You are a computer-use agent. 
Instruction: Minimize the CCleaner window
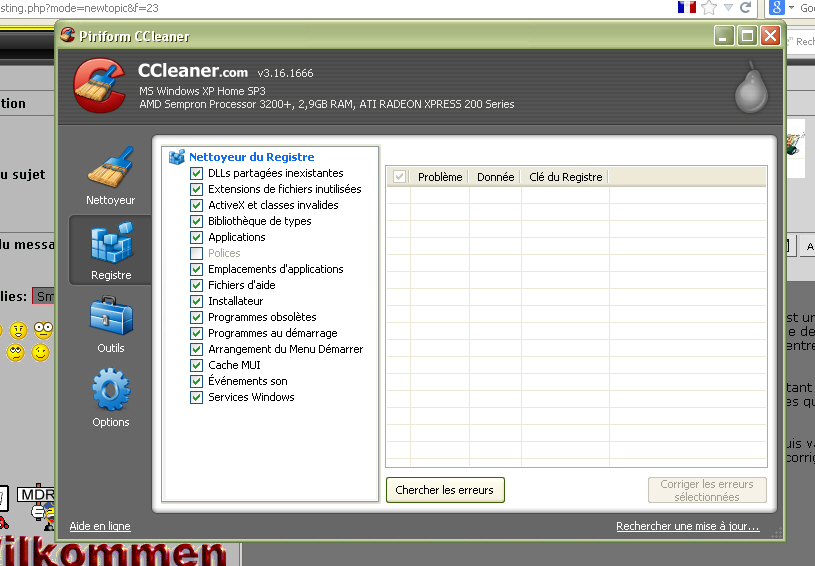coord(724,36)
